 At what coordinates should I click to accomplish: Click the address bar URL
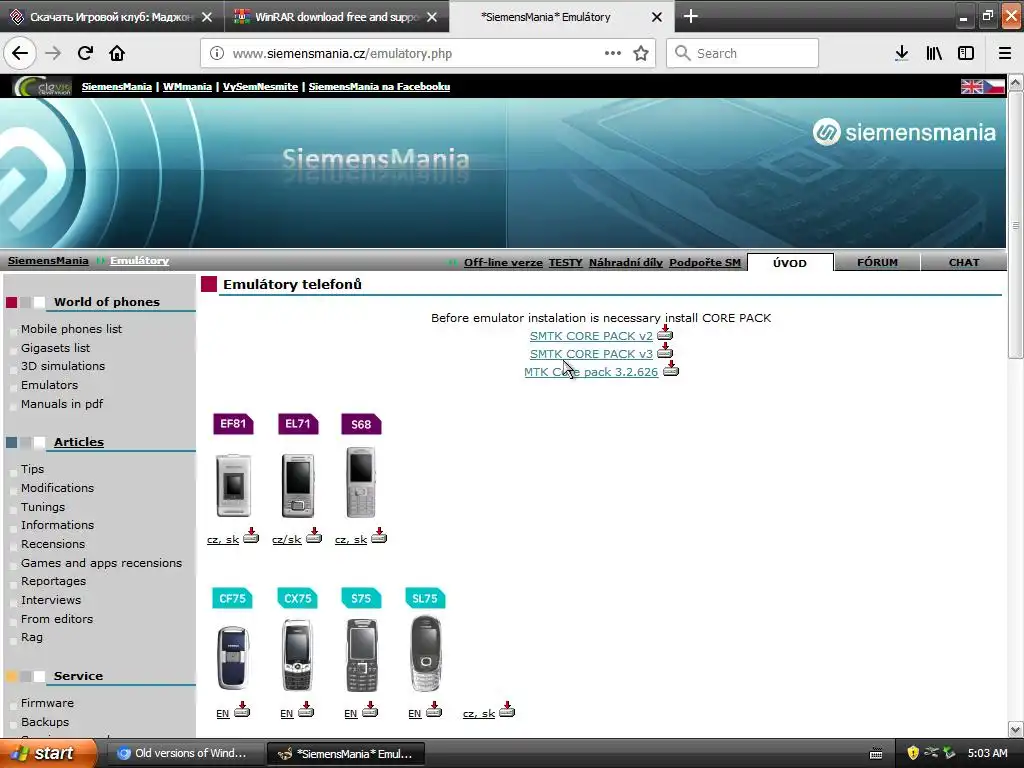pyautogui.click(x=342, y=54)
